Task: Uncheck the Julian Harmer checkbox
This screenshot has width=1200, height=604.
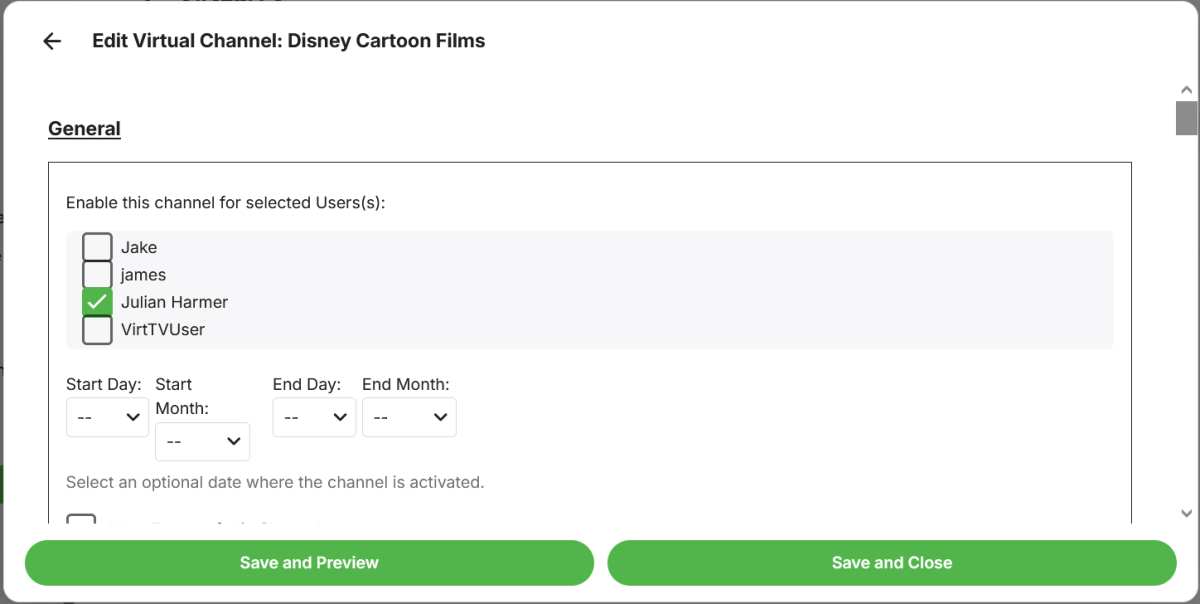Action: pos(97,302)
